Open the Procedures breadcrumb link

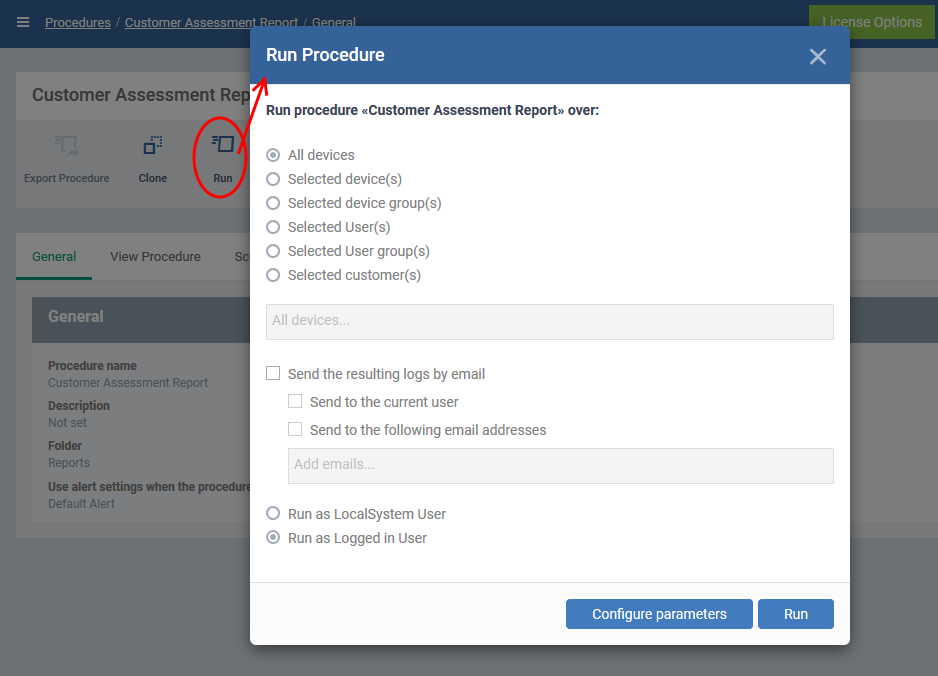click(x=78, y=22)
